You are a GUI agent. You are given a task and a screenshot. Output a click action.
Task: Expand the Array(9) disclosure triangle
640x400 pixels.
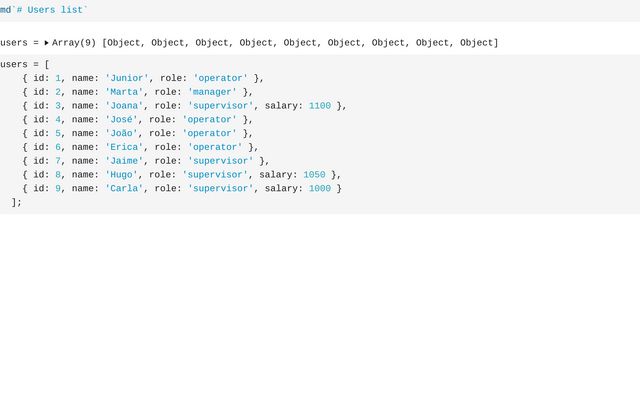pyautogui.click(x=46, y=43)
